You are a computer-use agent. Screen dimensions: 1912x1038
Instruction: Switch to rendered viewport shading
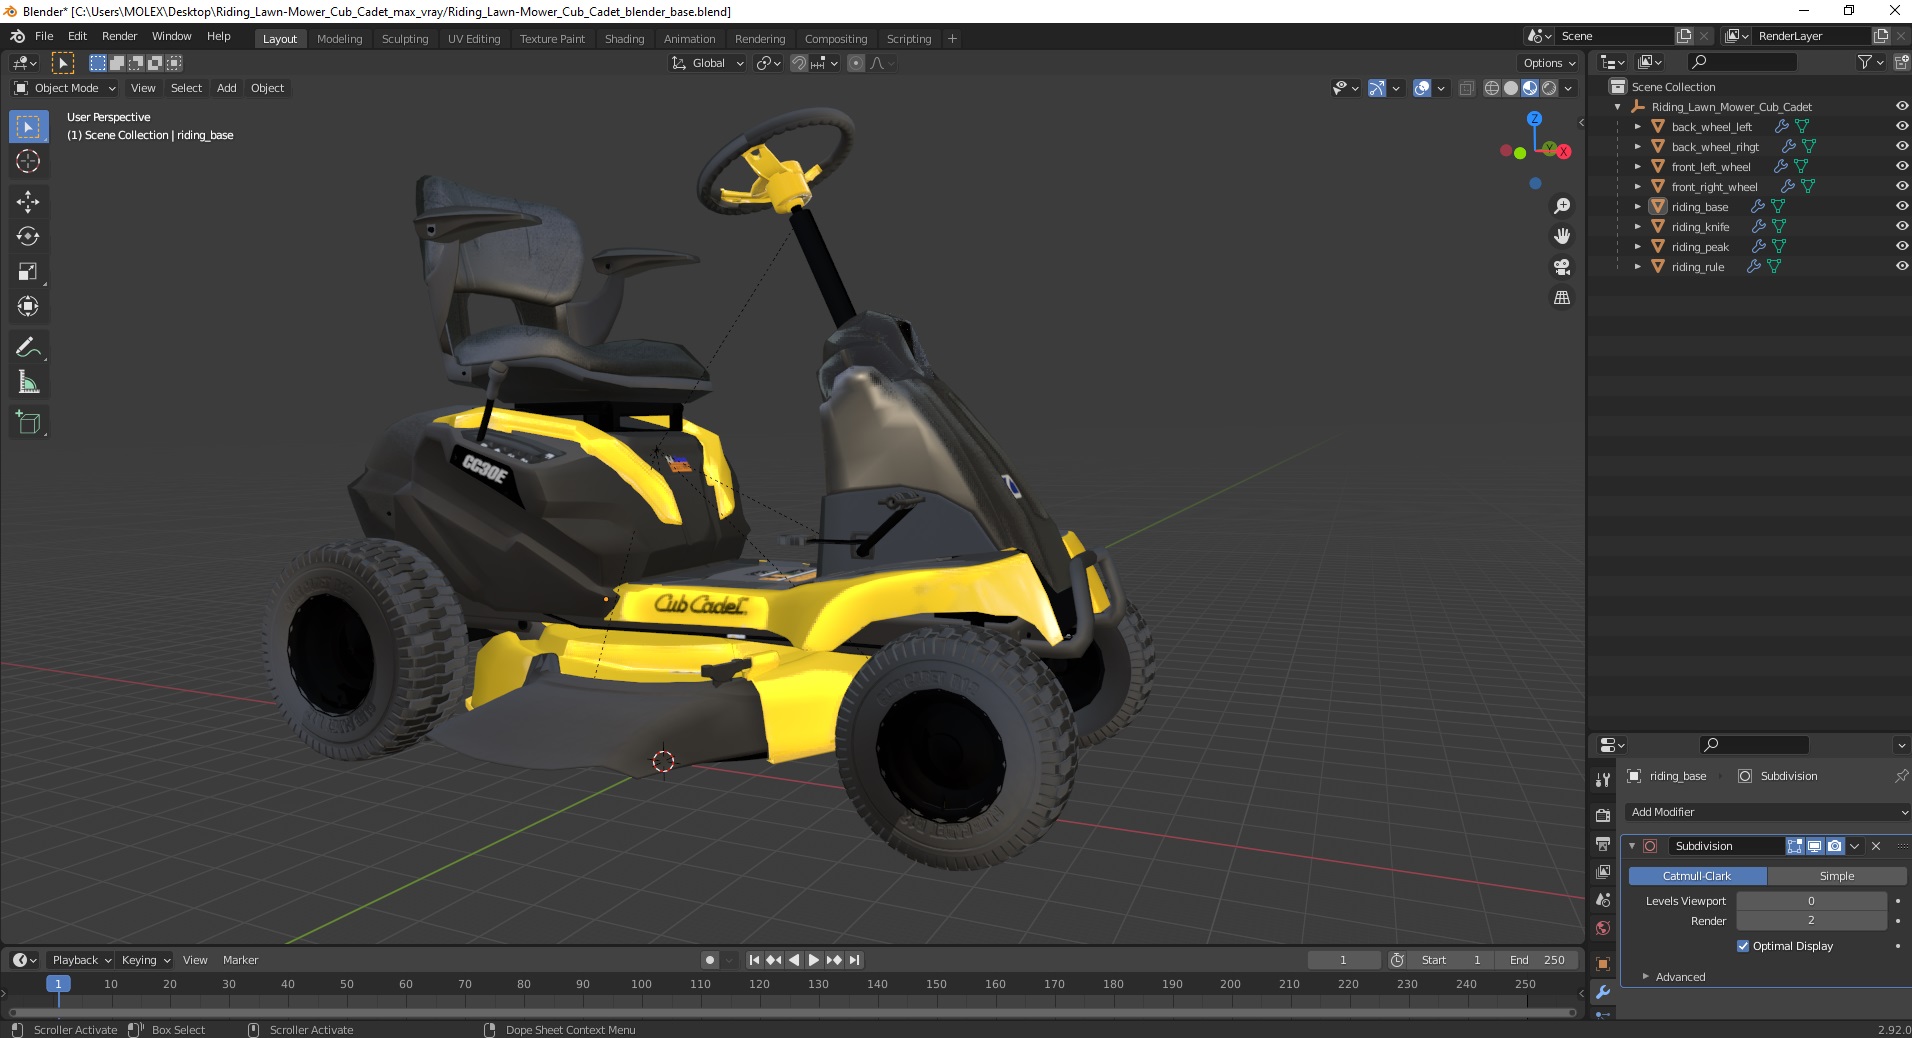(x=1549, y=88)
